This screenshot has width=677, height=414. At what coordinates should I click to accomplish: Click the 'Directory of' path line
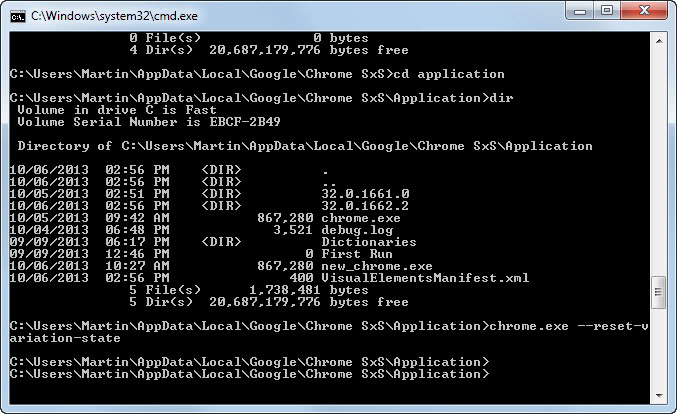point(305,146)
